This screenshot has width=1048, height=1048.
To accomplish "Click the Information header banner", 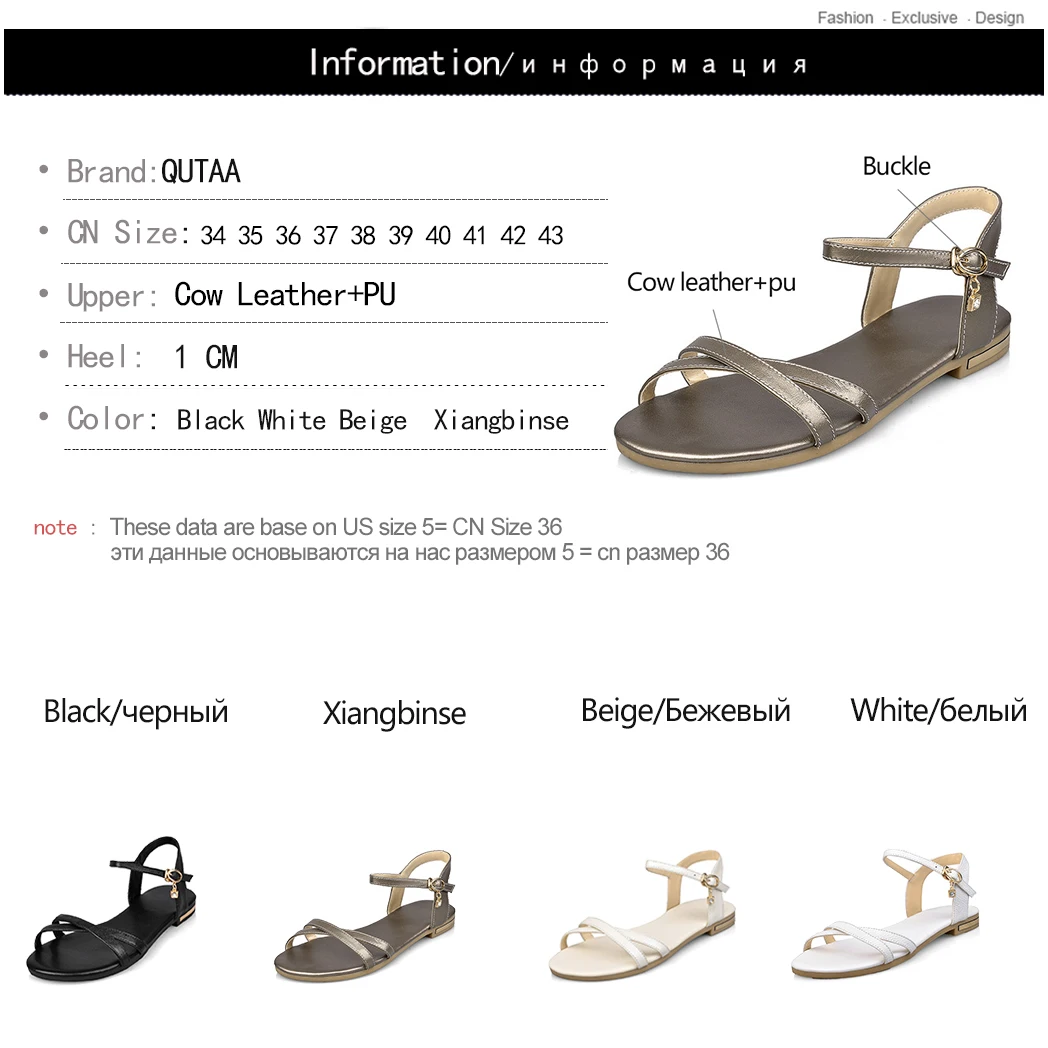I will [x=524, y=62].
